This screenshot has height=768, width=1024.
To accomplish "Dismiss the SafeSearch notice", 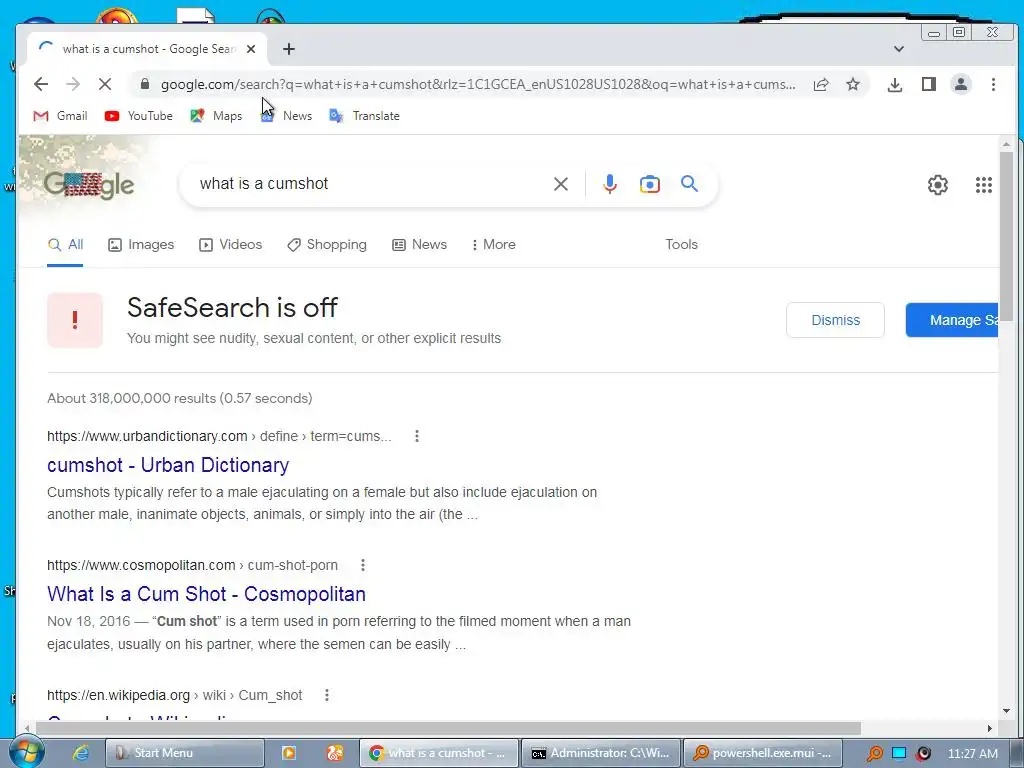I will tap(835, 320).
